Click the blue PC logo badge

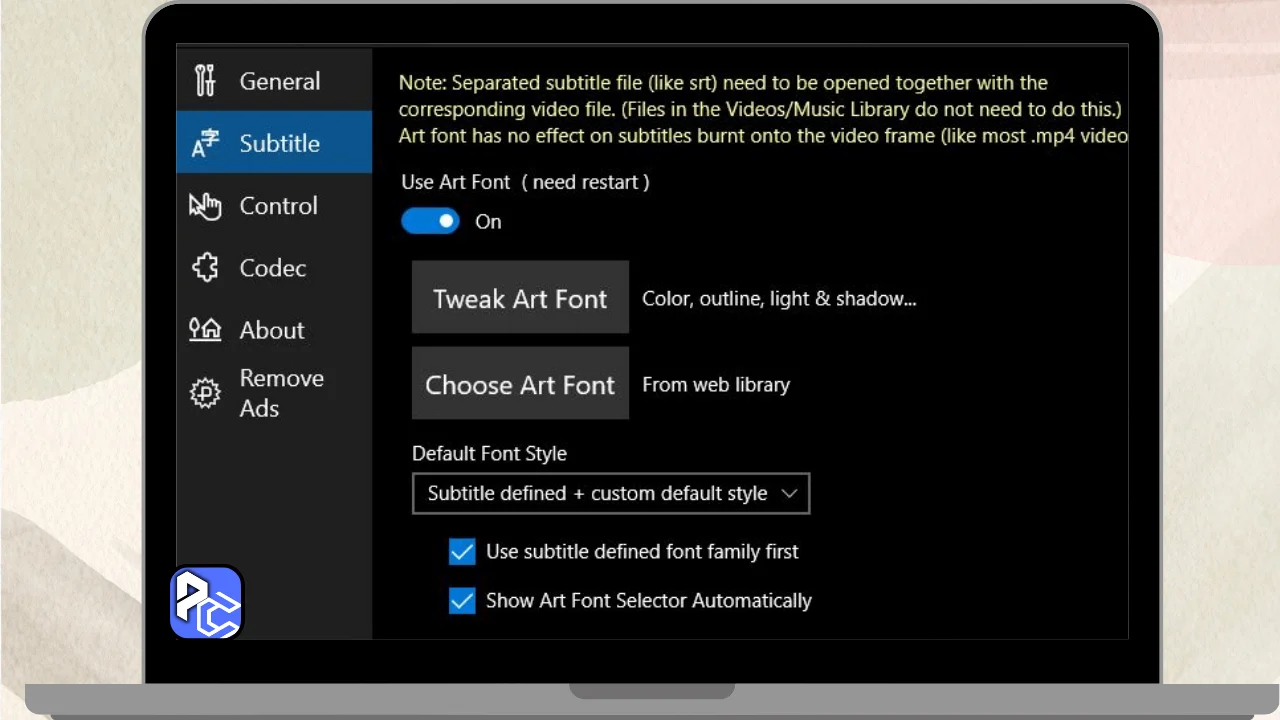207,603
